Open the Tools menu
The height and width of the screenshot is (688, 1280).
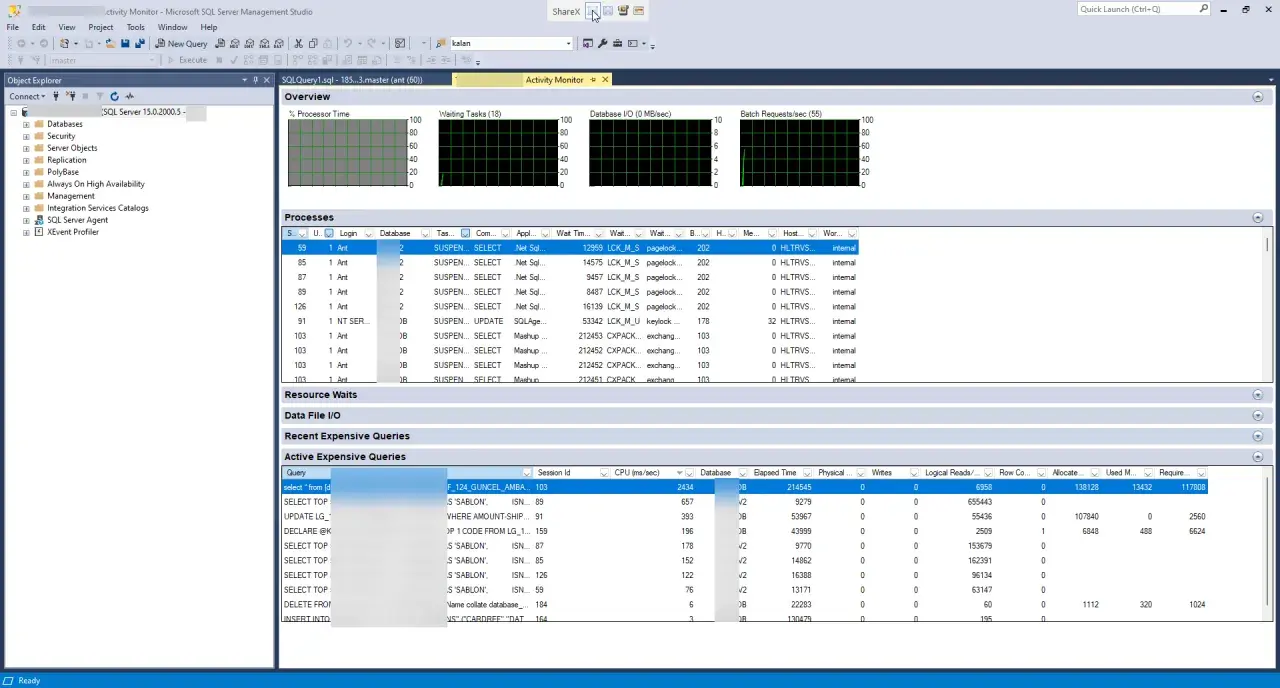coord(135,27)
